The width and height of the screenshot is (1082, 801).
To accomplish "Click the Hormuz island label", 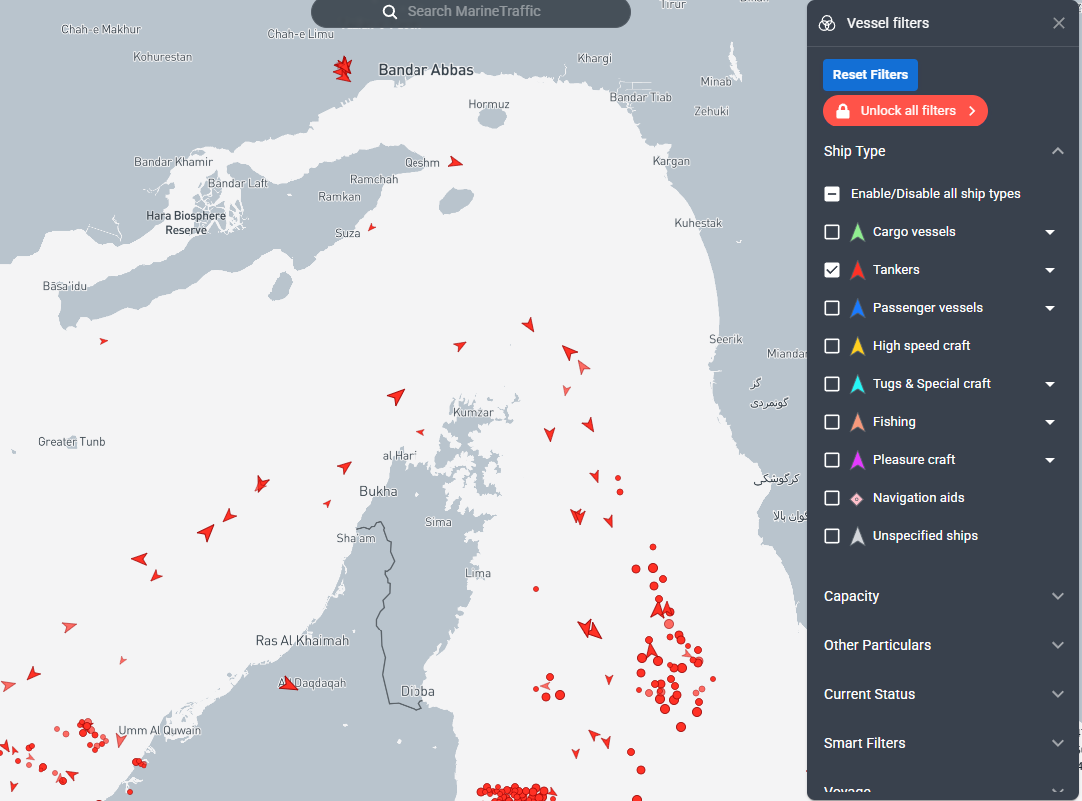I will pyautogui.click(x=489, y=104).
